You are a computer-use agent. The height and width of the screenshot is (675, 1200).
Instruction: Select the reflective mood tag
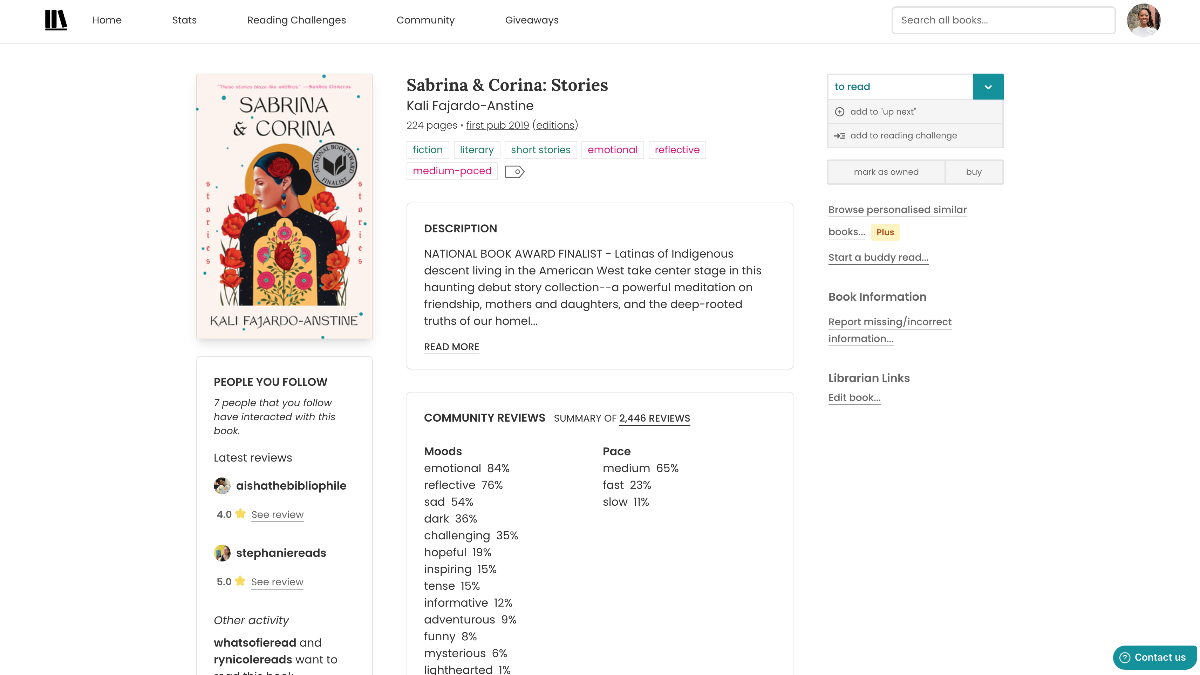coord(677,150)
